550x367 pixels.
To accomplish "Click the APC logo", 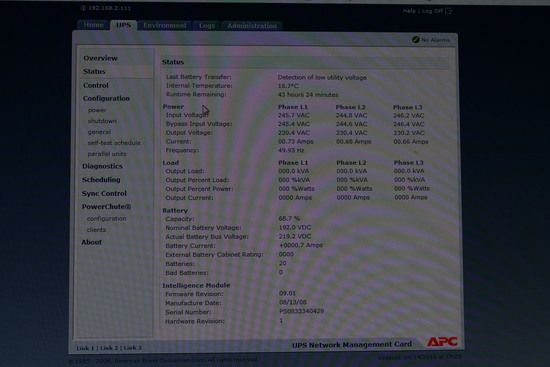I will 442,342.
